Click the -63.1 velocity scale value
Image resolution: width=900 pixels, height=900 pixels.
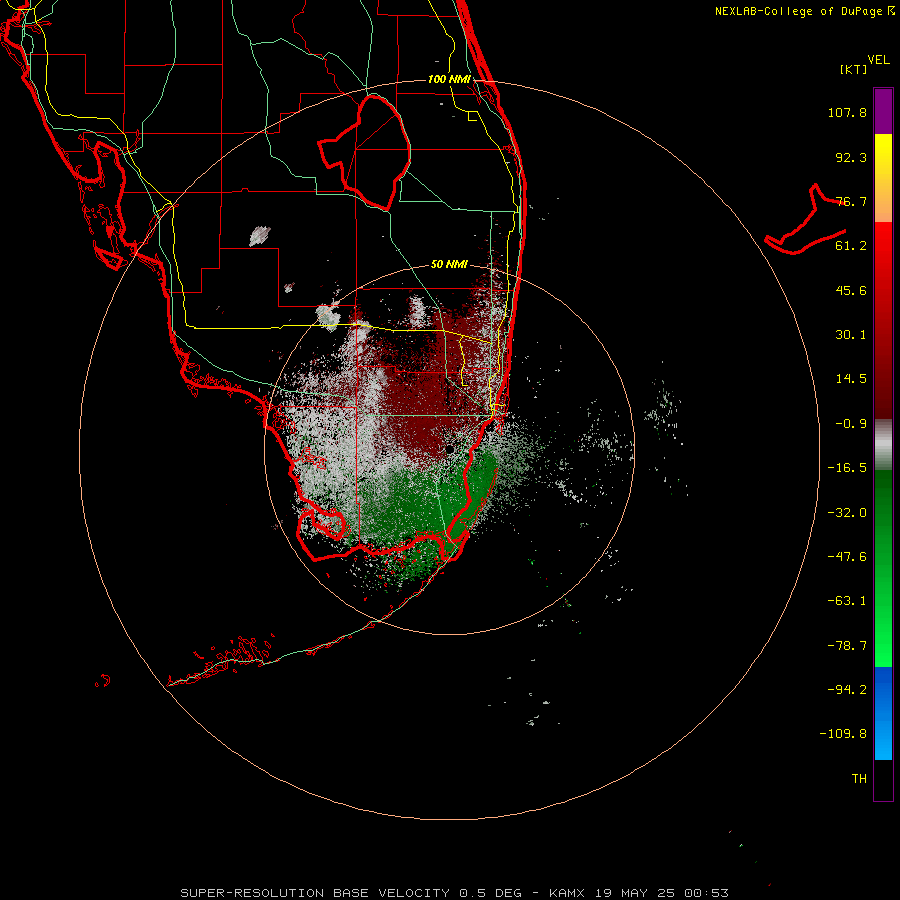[x=847, y=601]
